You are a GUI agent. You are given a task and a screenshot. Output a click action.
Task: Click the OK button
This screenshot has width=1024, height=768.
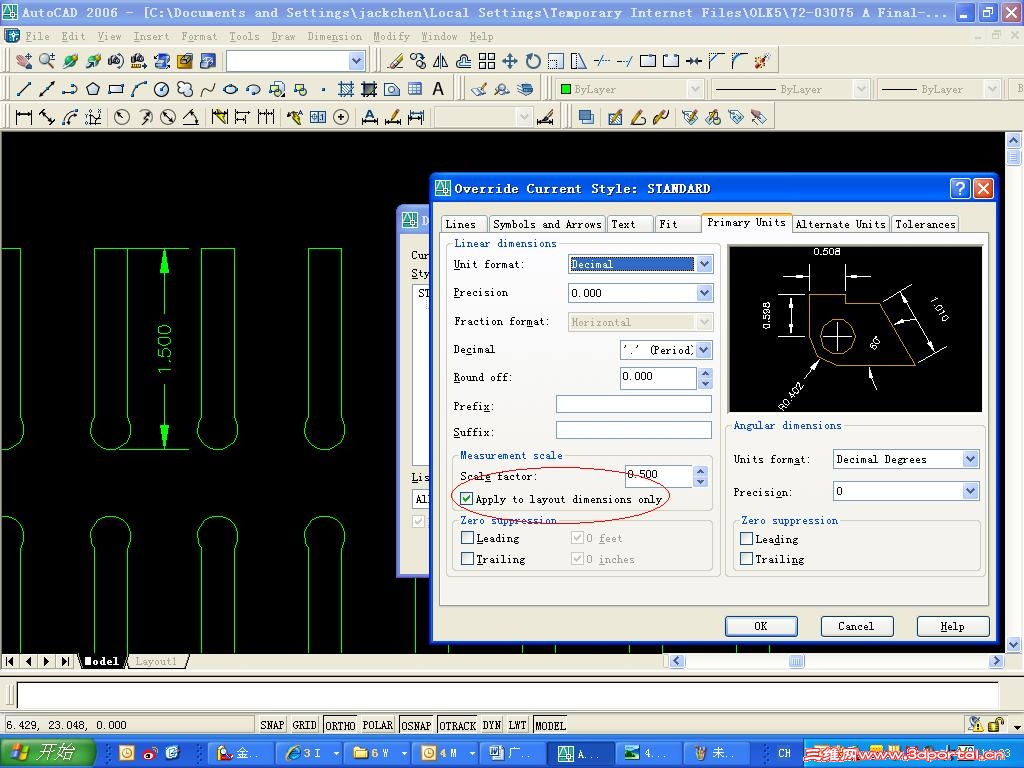tap(760, 626)
